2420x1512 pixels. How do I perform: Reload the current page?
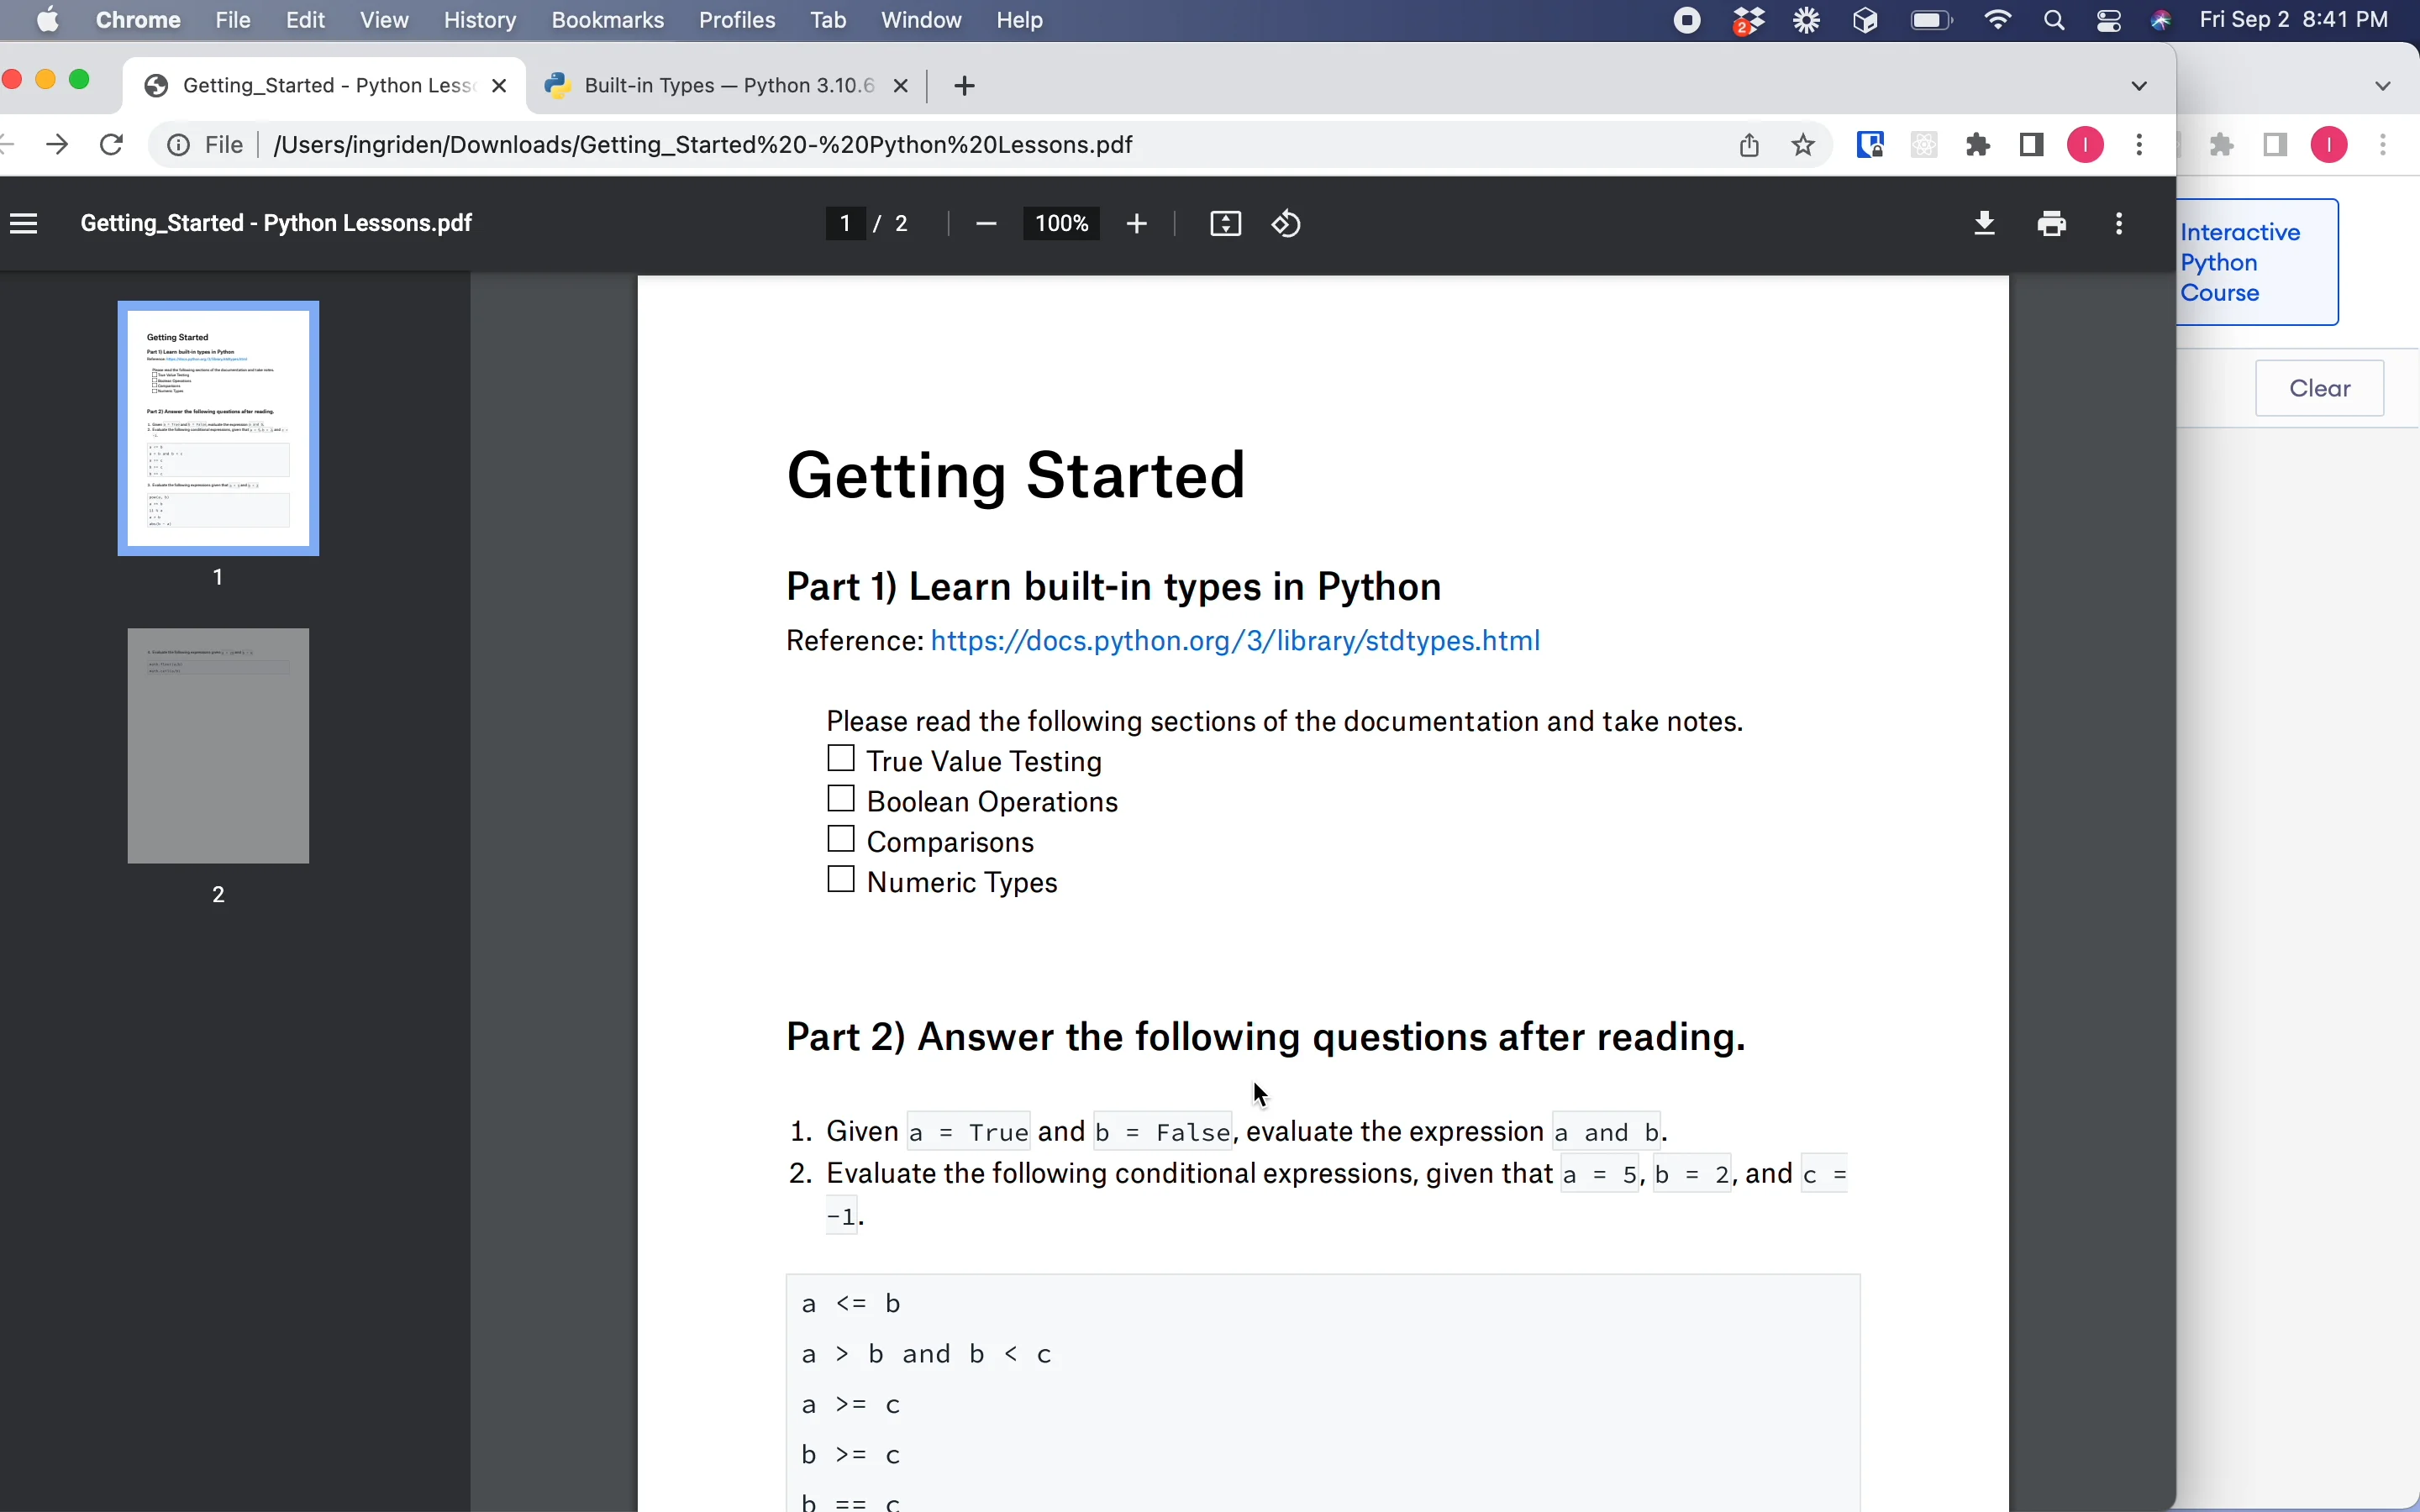pyautogui.click(x=112, y=145)
